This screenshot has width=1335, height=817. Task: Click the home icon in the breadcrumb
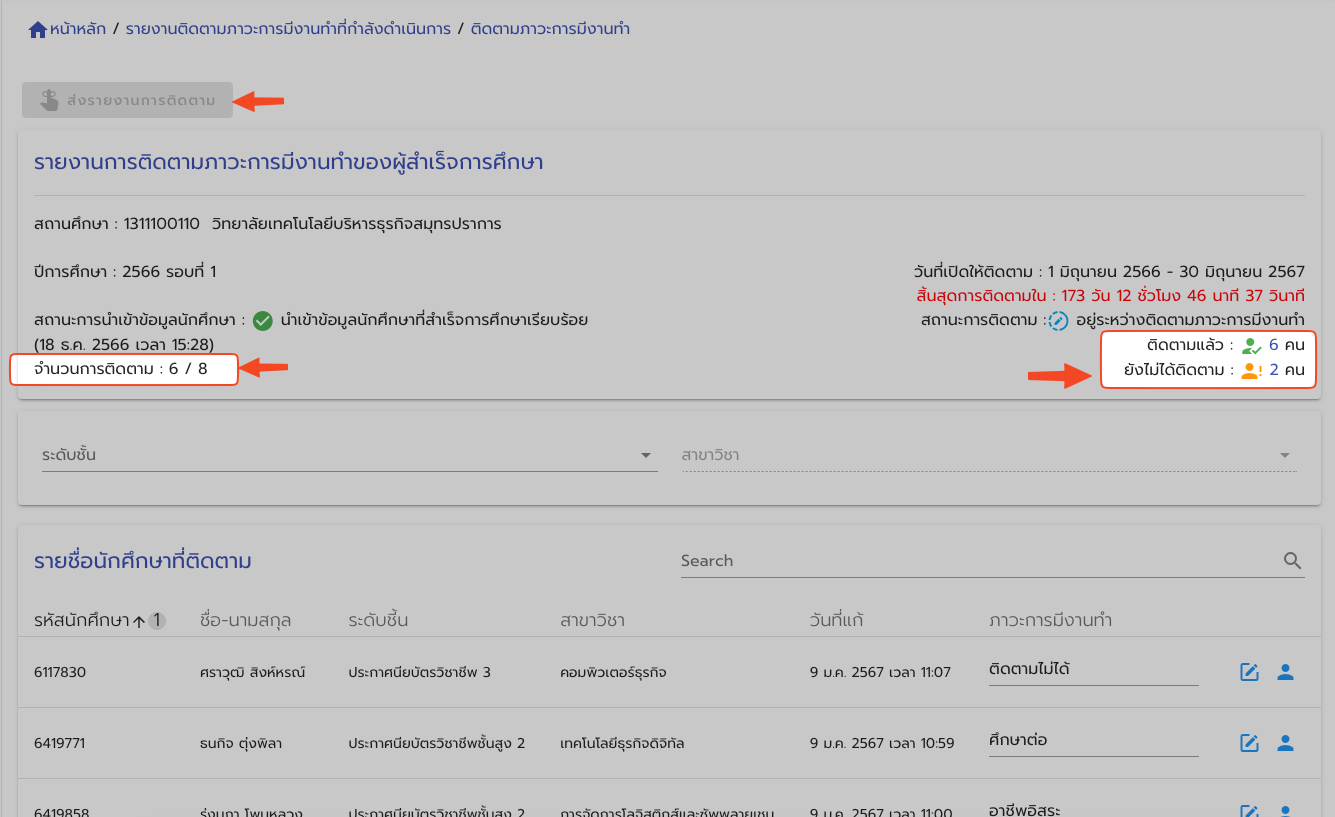pos(38,30)
